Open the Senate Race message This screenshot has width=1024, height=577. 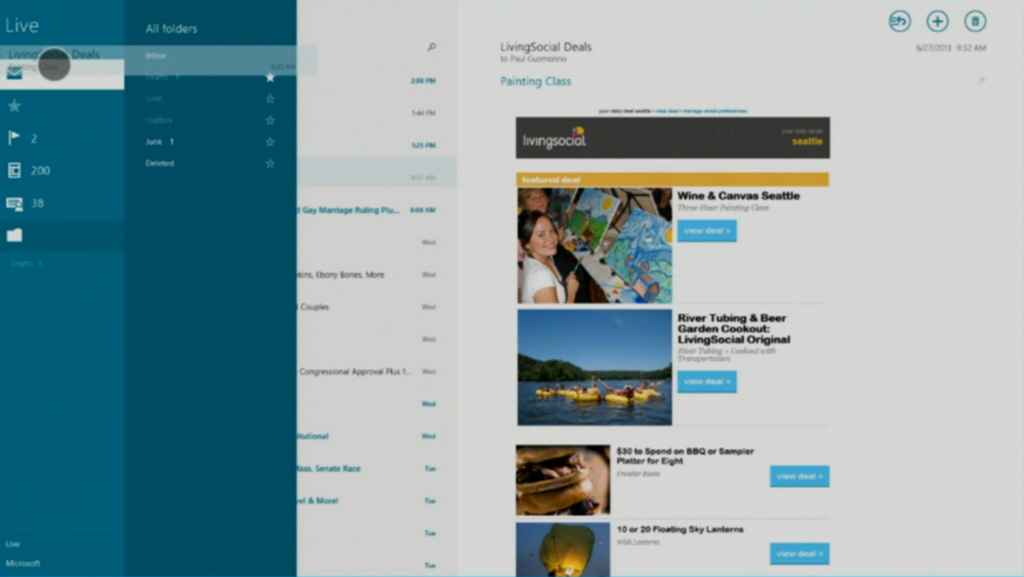tap(377, 468)
